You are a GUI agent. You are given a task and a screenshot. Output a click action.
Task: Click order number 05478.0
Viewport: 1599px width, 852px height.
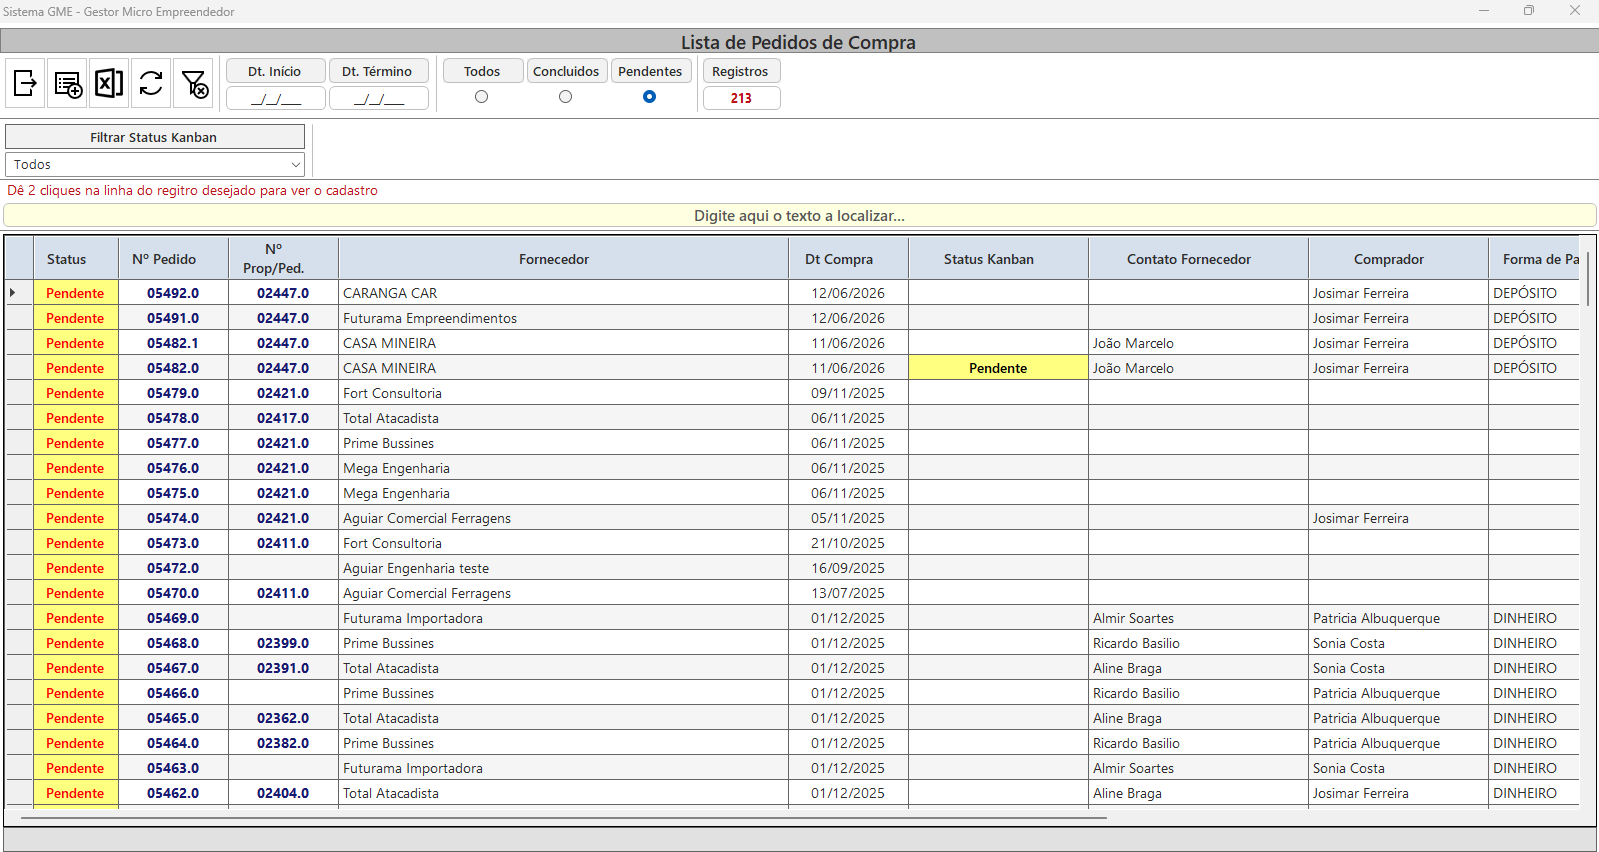point(173,418)
